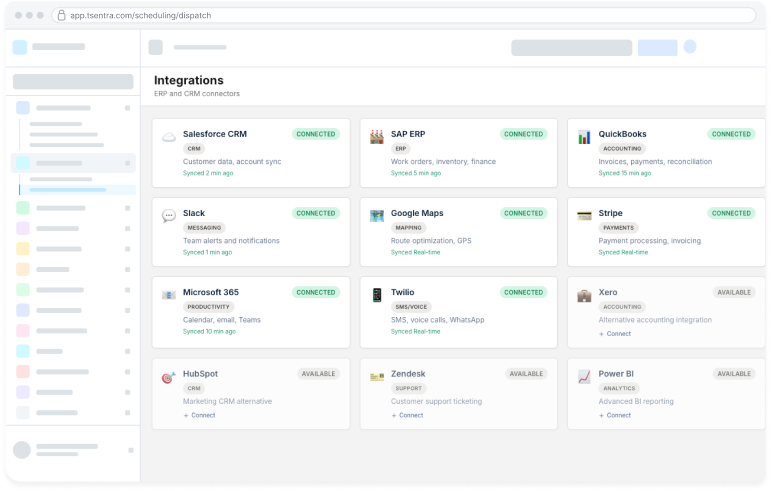
Task: Open the Microsoft 365 card title
Action: click(211, 292)
